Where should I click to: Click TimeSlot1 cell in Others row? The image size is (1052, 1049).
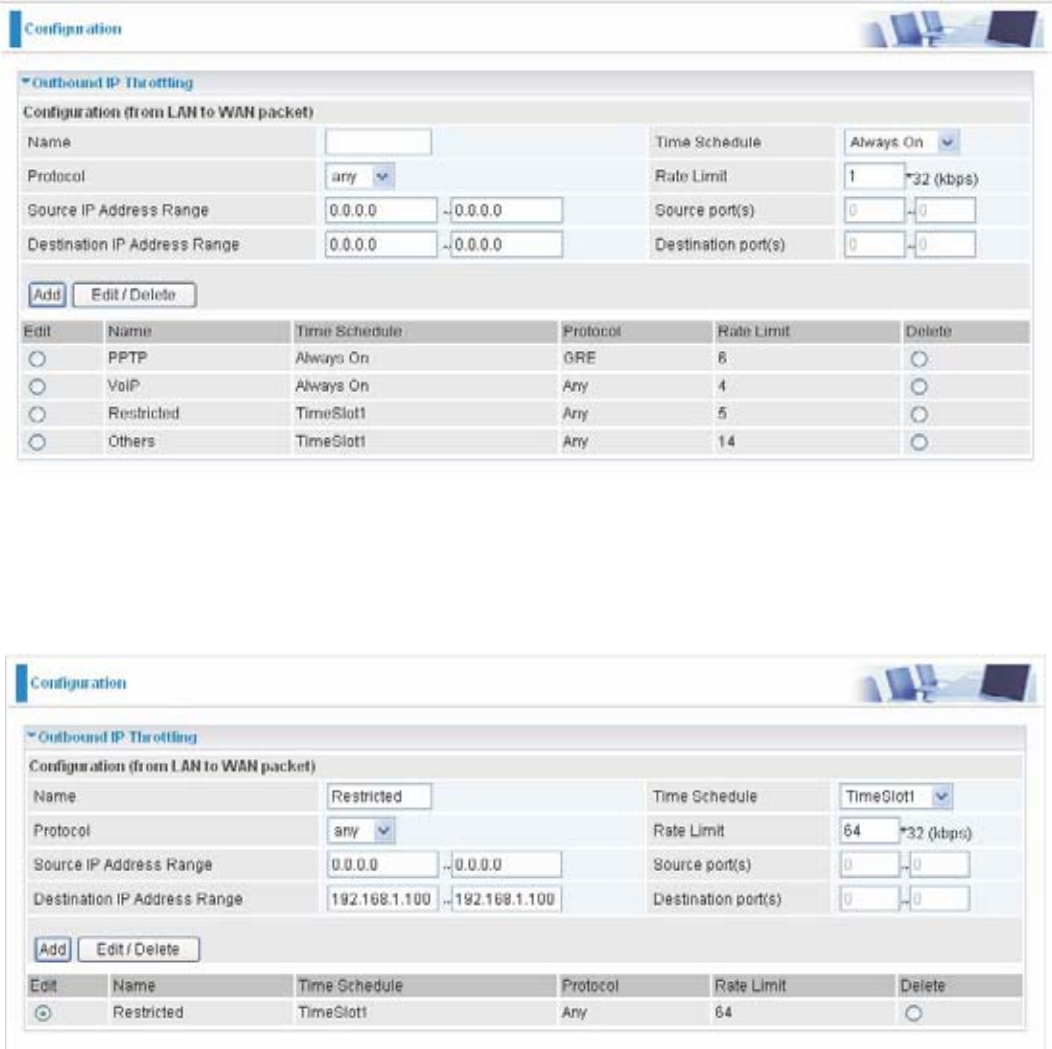coord(331,441)
